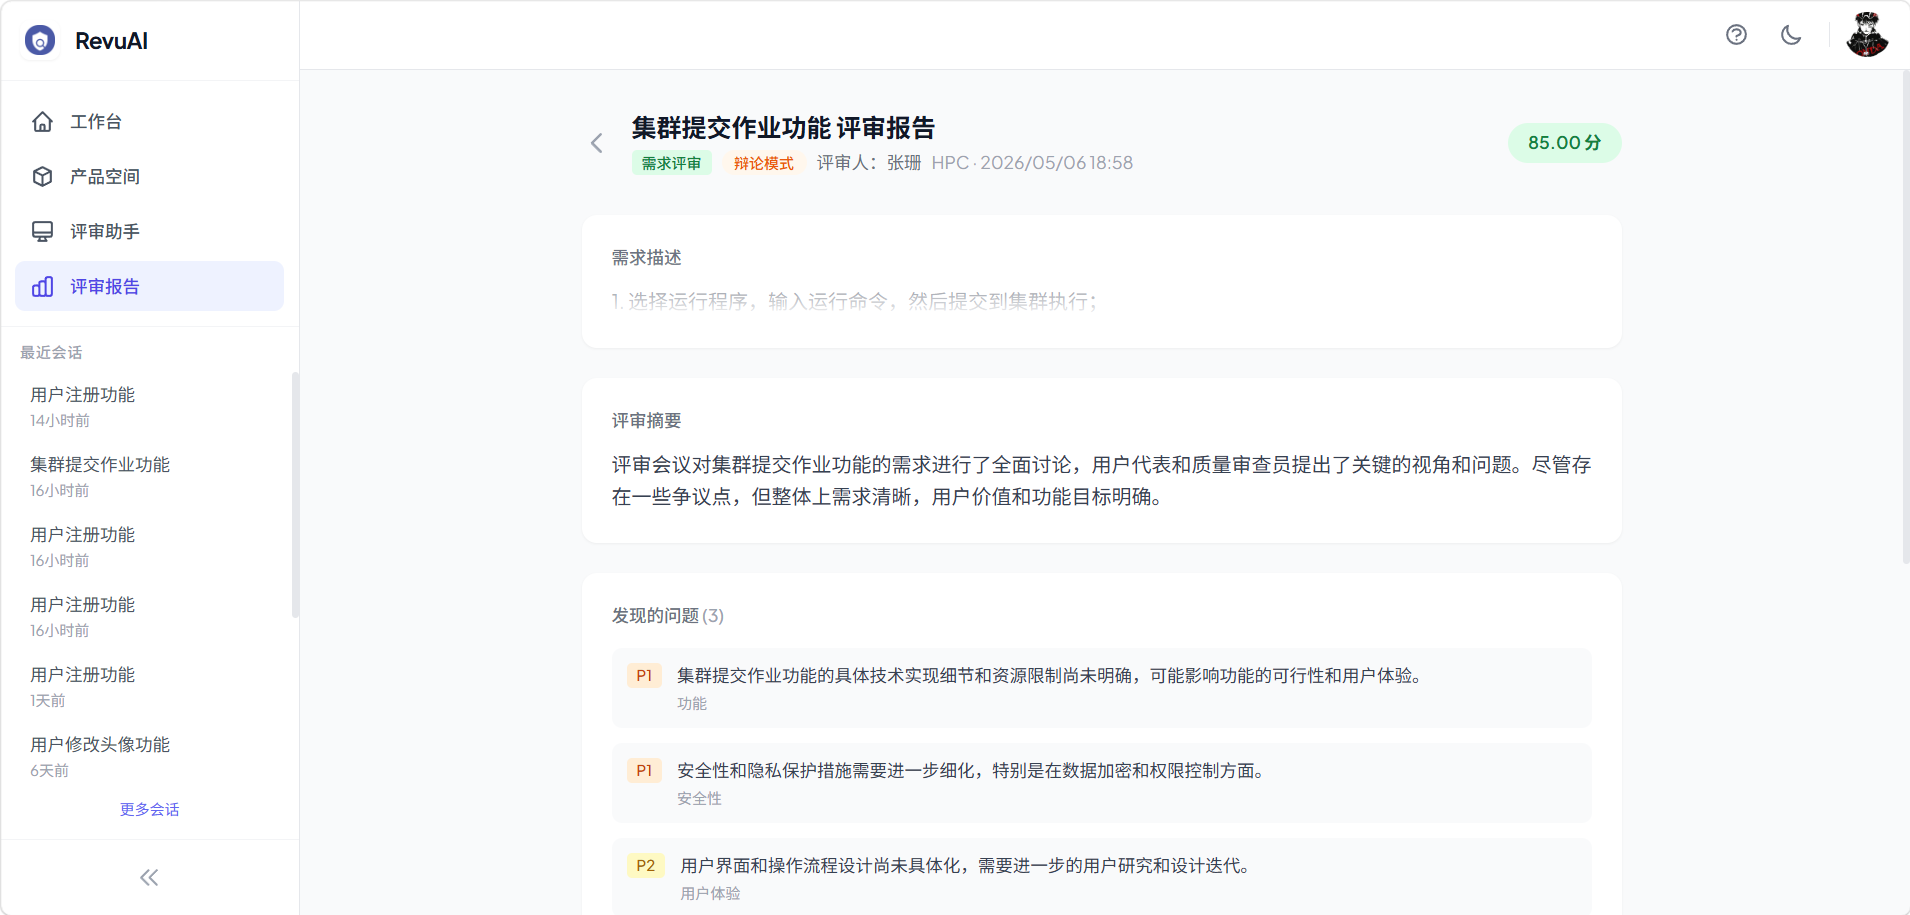
Task: Open 评审助手 menu item
Action: point(149,232)
